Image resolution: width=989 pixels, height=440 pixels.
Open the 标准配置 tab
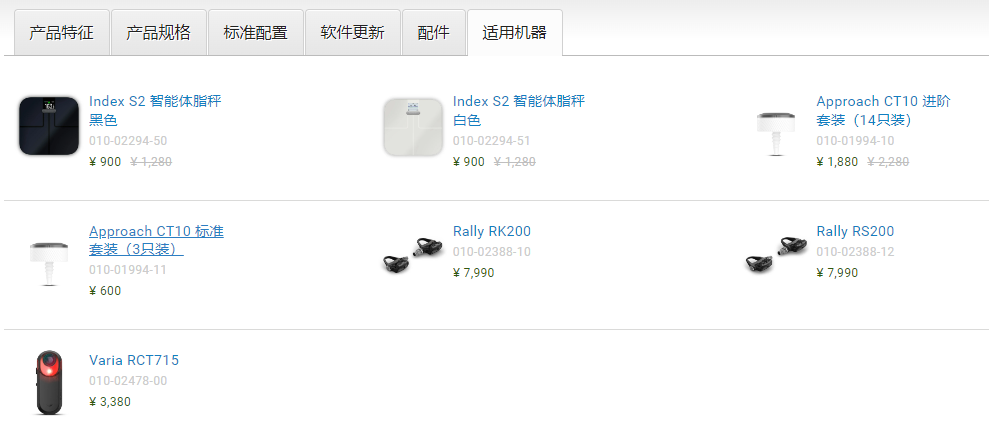255,33
